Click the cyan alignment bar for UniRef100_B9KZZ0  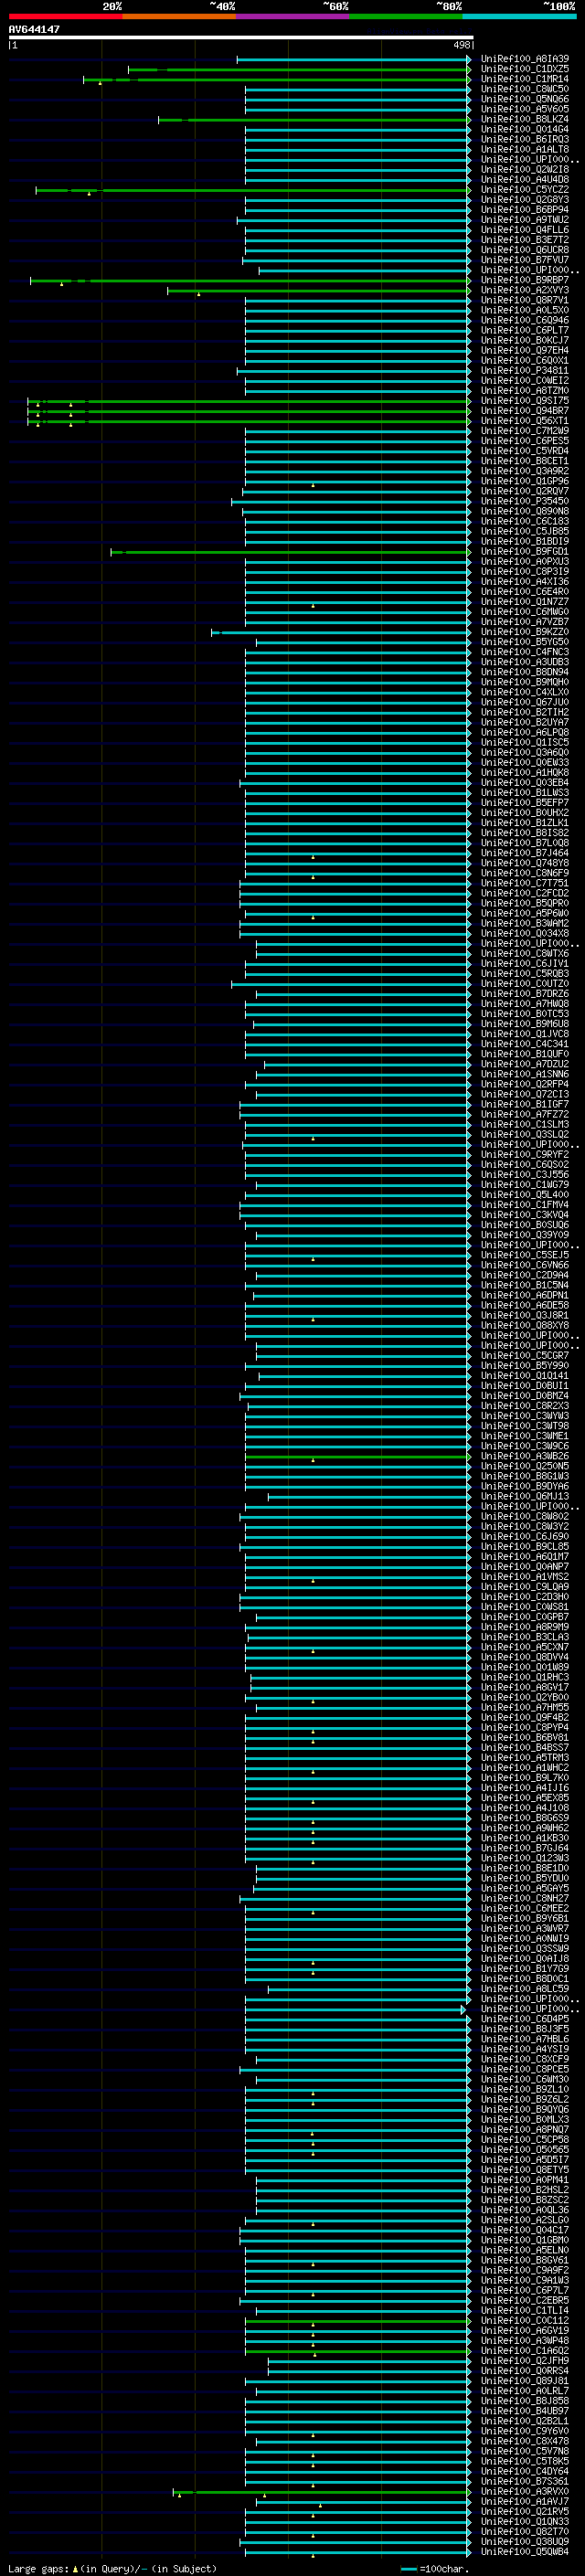340,632
